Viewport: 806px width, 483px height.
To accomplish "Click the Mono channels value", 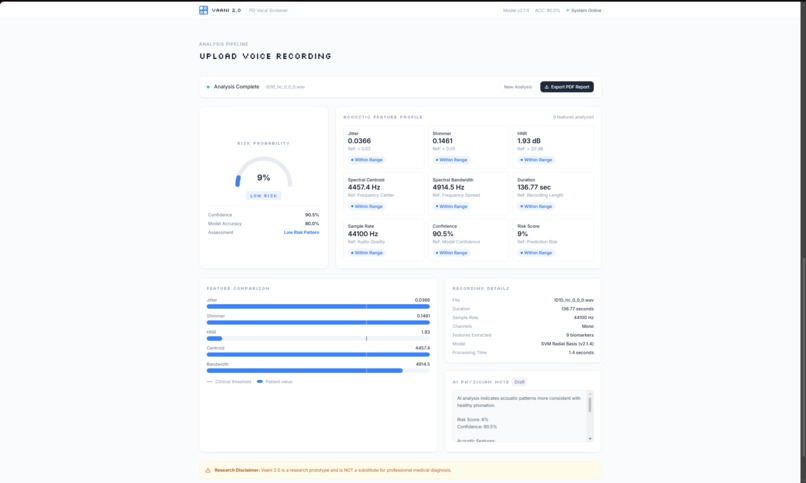I will 588,326.
